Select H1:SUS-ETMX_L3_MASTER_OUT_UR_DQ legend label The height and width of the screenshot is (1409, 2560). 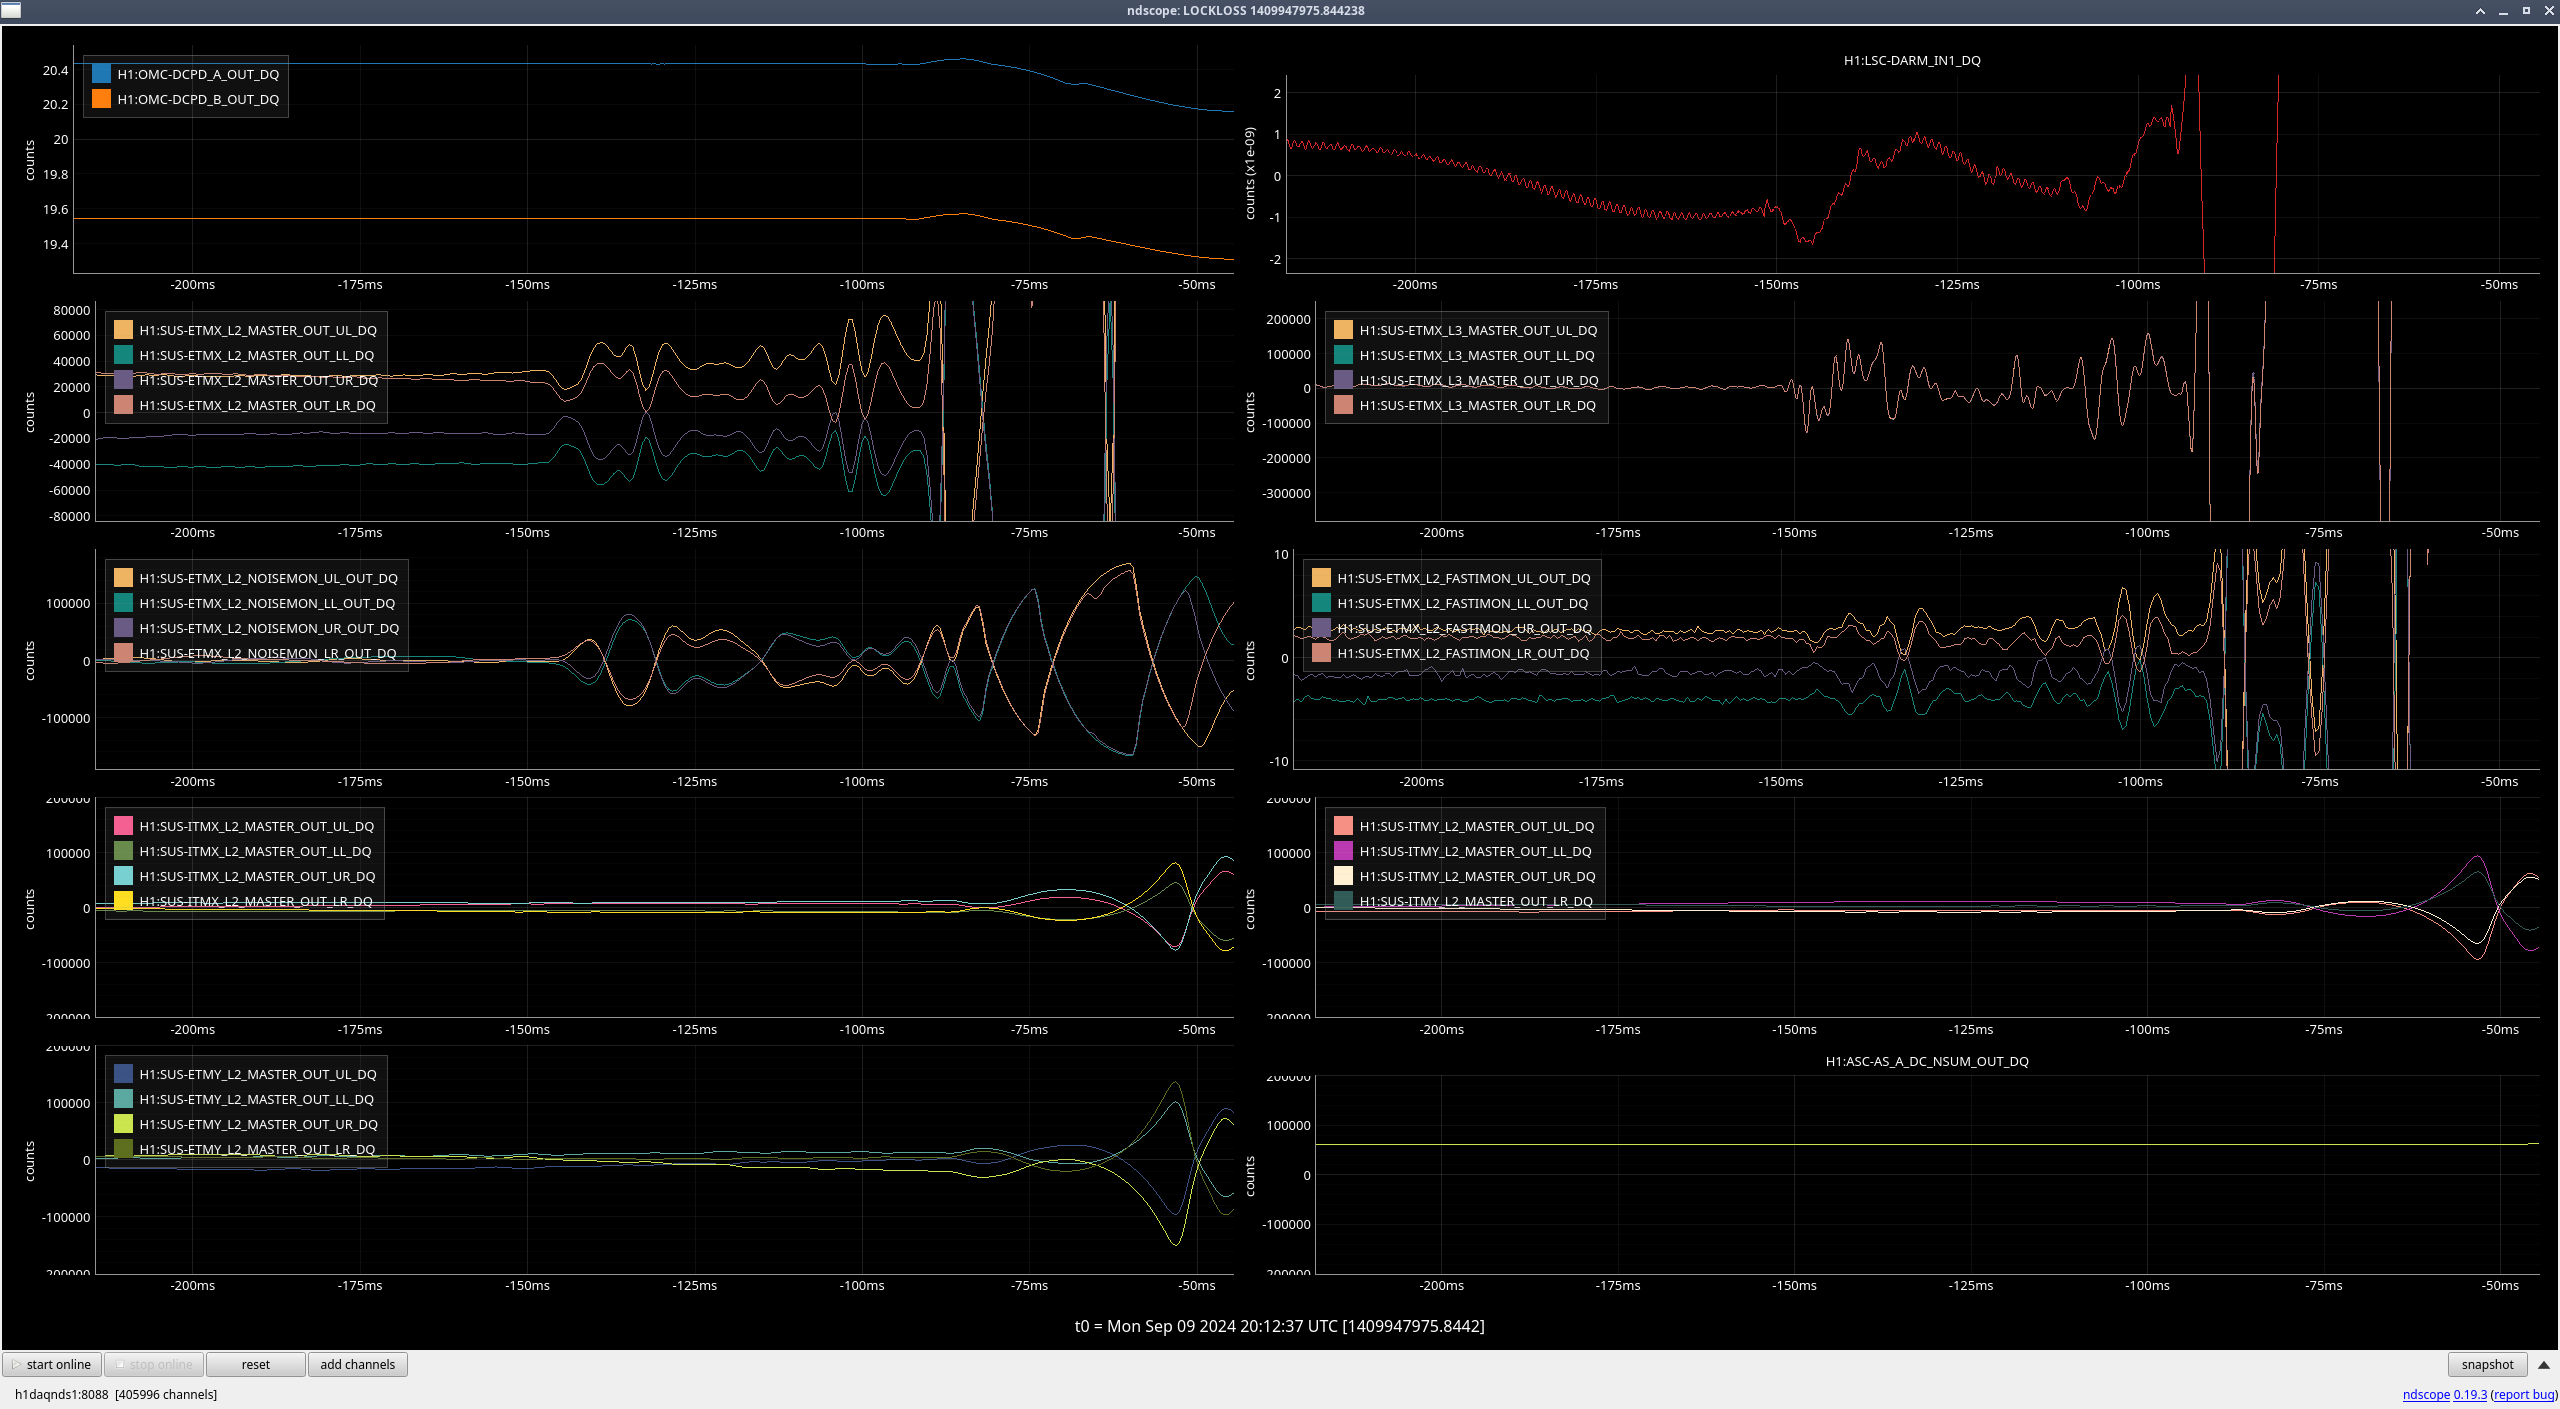(x=1479, y=381)
